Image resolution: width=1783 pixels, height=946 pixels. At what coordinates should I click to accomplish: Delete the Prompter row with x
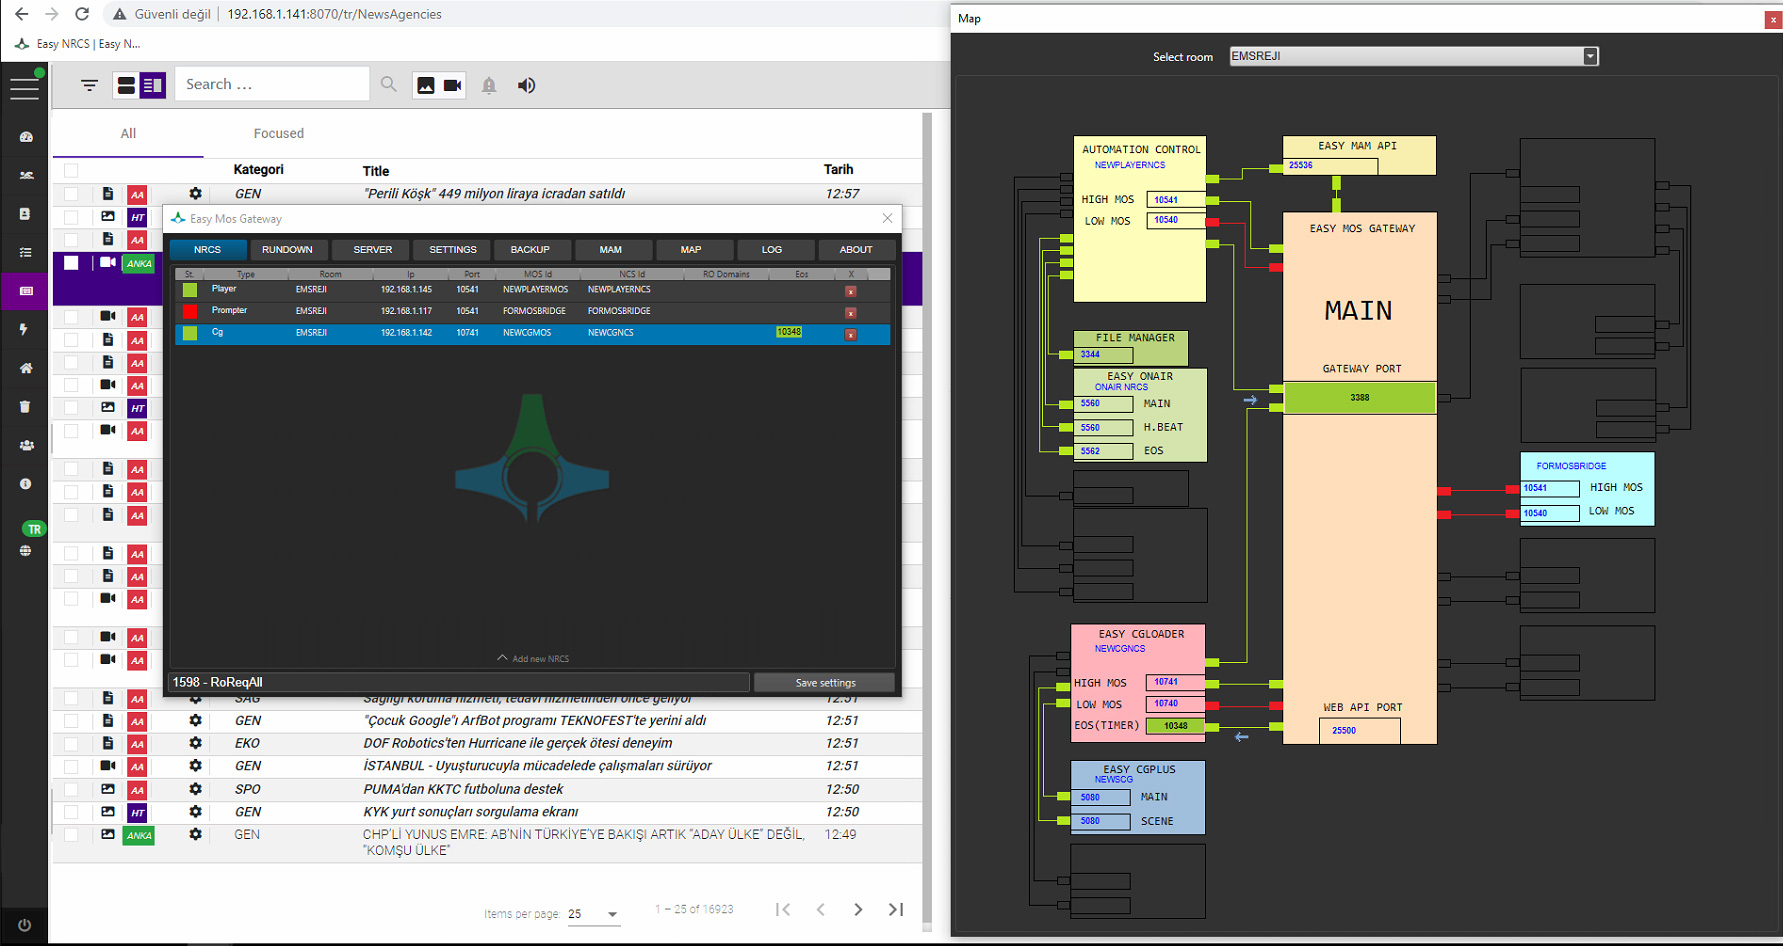point(851,314)
